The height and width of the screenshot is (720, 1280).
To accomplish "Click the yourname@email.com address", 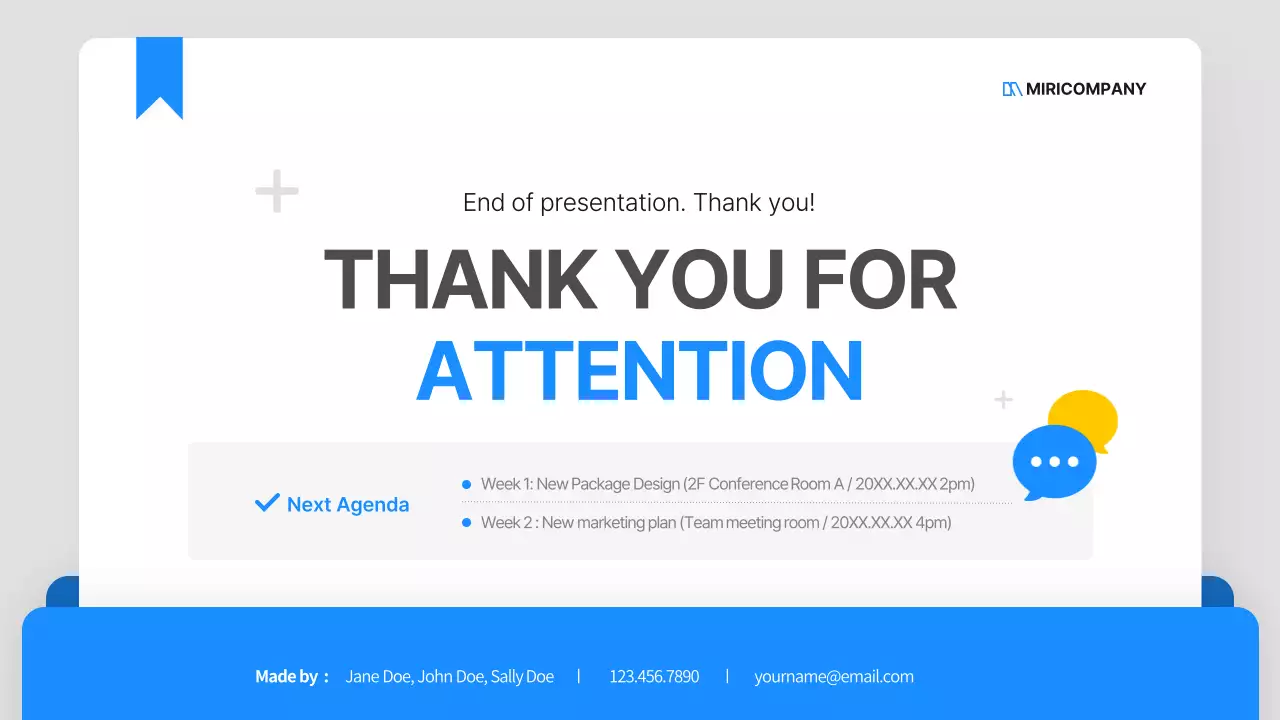I will [834, 677].
